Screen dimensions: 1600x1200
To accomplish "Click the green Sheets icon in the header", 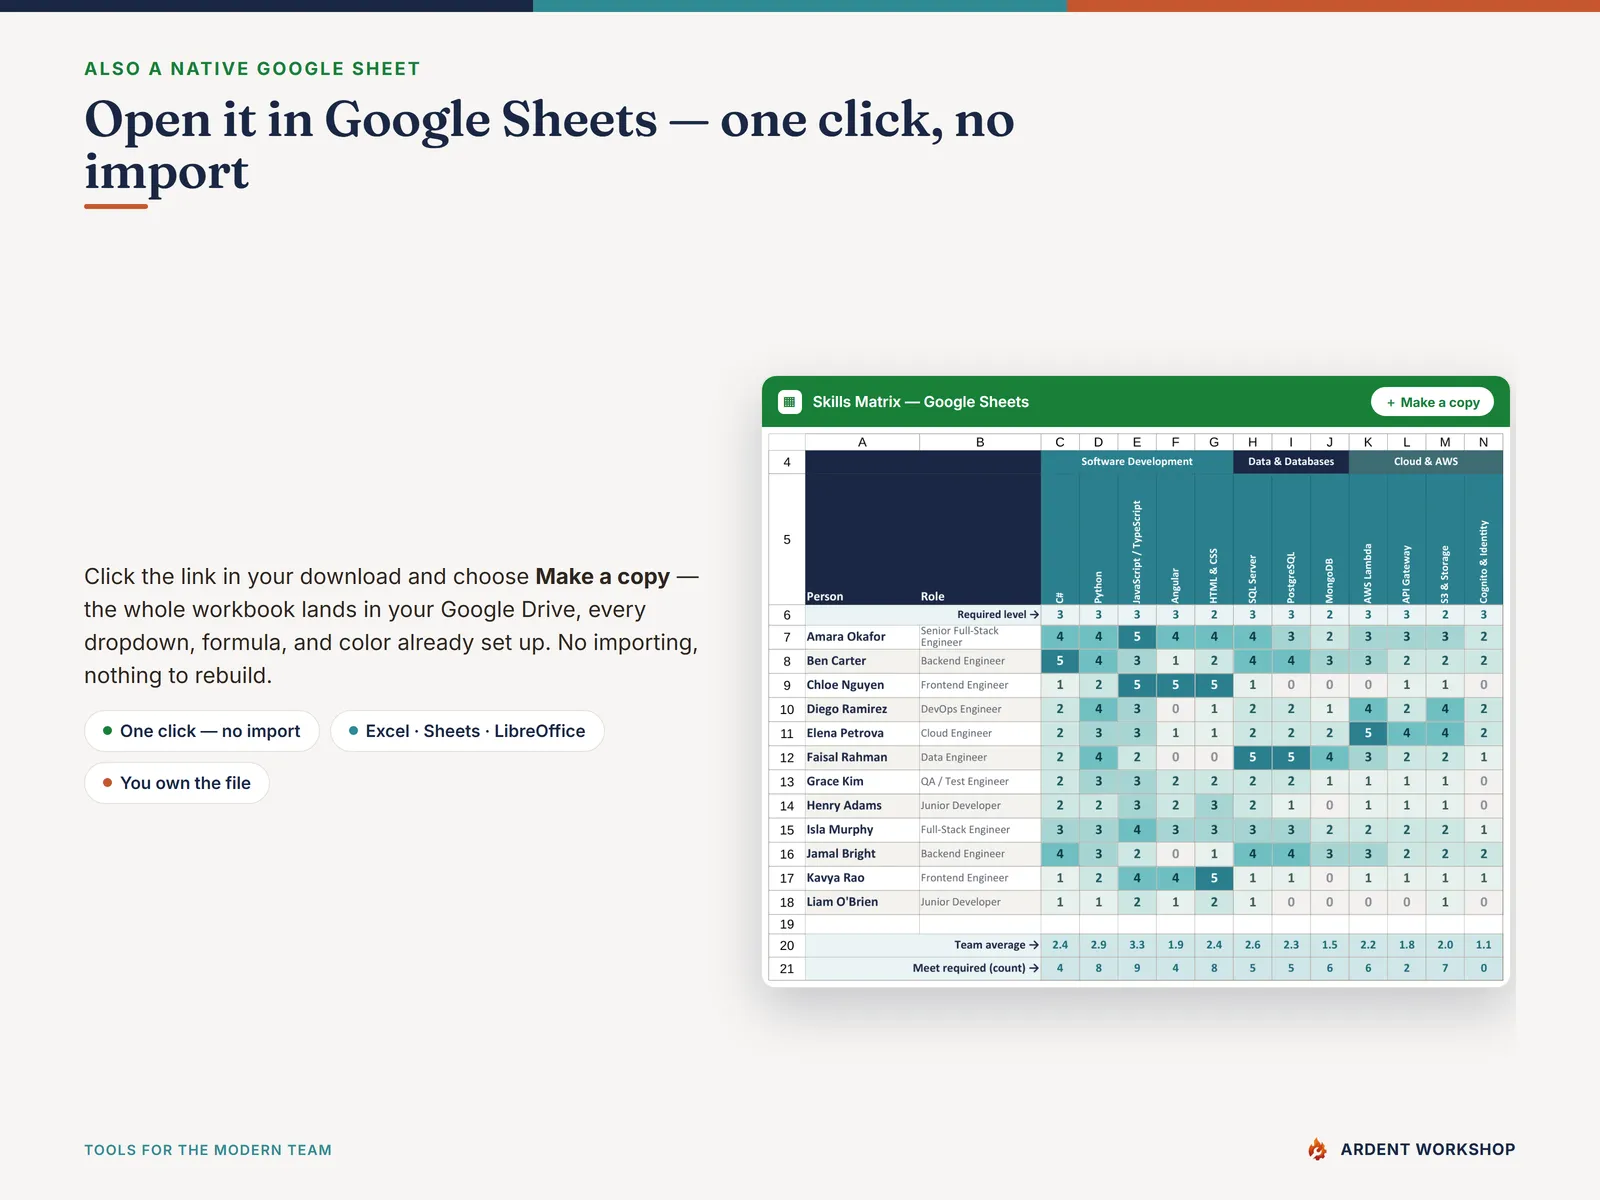I will (789, 402).
